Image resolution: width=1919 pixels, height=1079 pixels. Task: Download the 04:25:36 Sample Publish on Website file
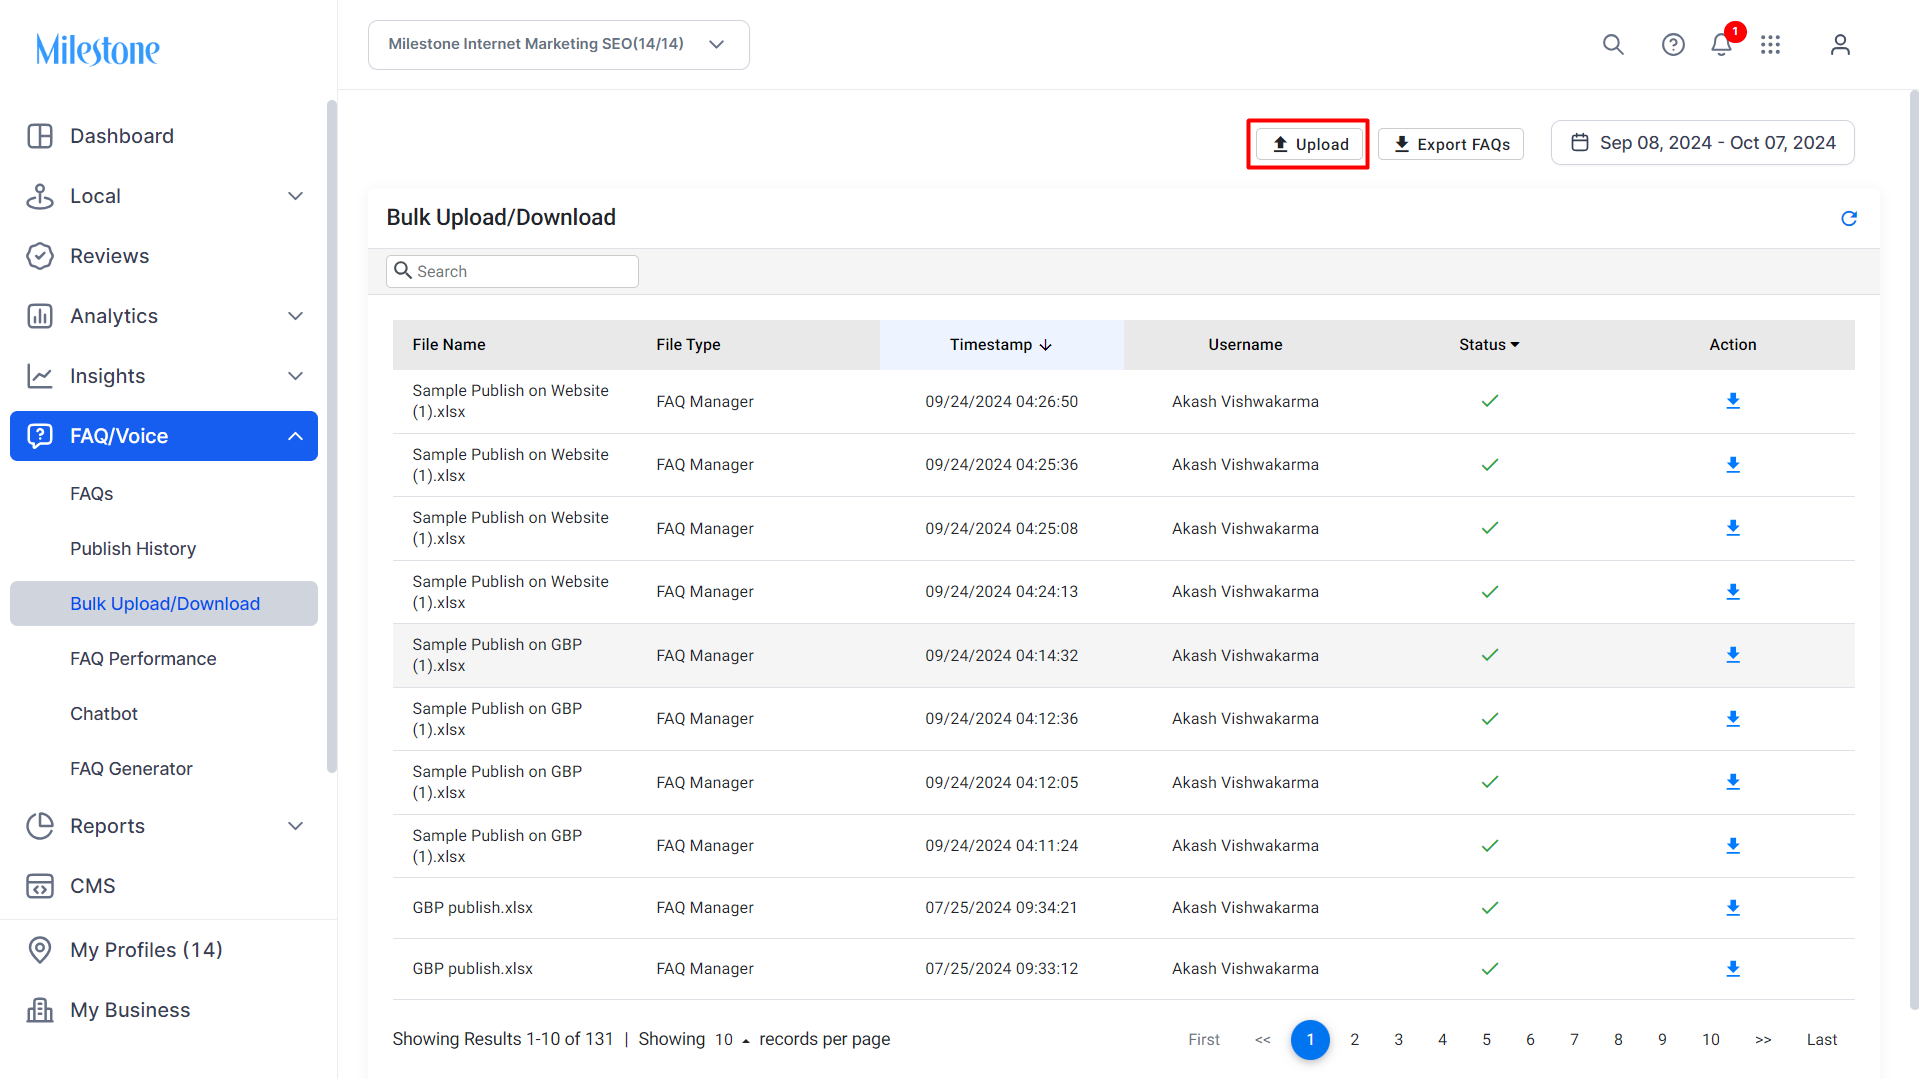pyautogui.click(x=1733, y=465)
